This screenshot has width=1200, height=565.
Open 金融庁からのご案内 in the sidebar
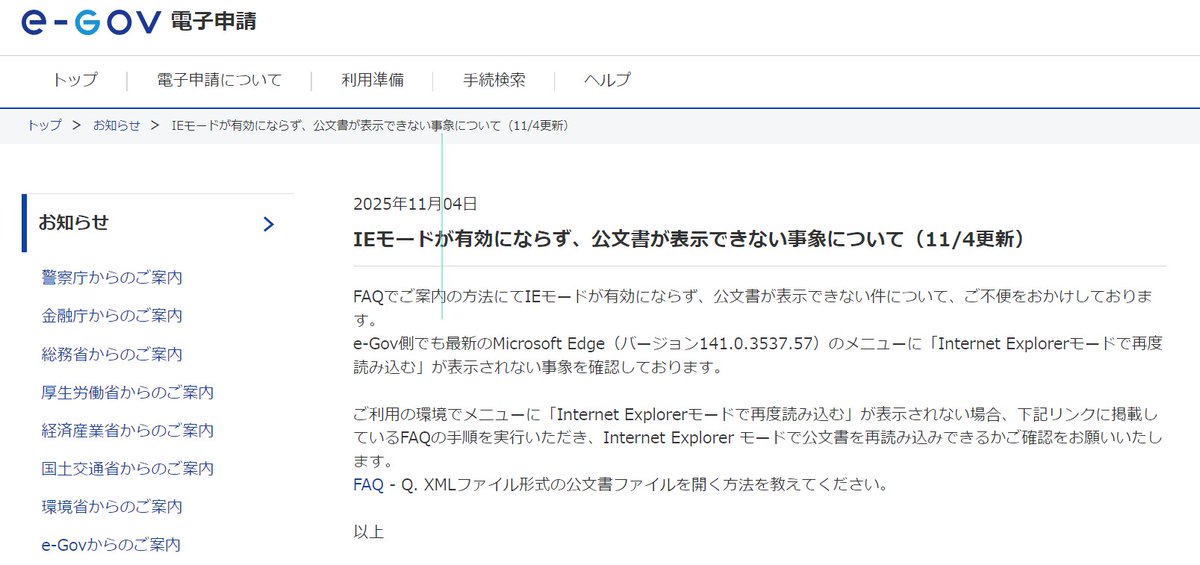pyautogui.click(x=112, y=315)
